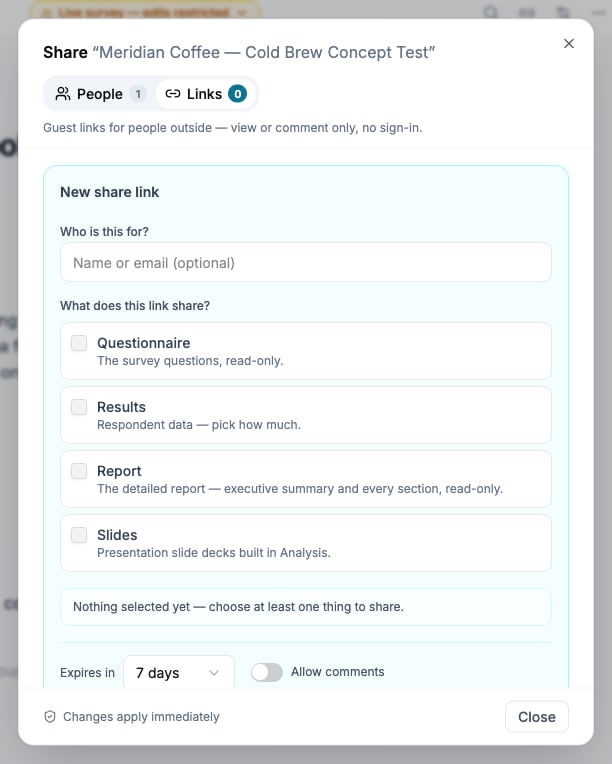Click the shield icon beside Changes apply immediately
The height and width of the screenshot is (764, 612).
pyautogui.click(x=50, y=716)
